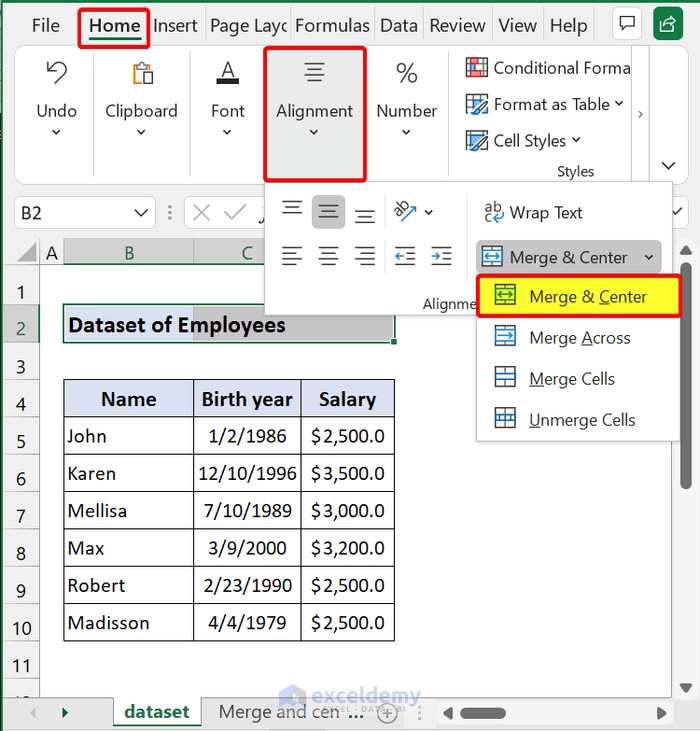The width and height of the screenshot is (700, 731).
Task: Open the Merge and cen sheet tab
Action: click(280, 712)
